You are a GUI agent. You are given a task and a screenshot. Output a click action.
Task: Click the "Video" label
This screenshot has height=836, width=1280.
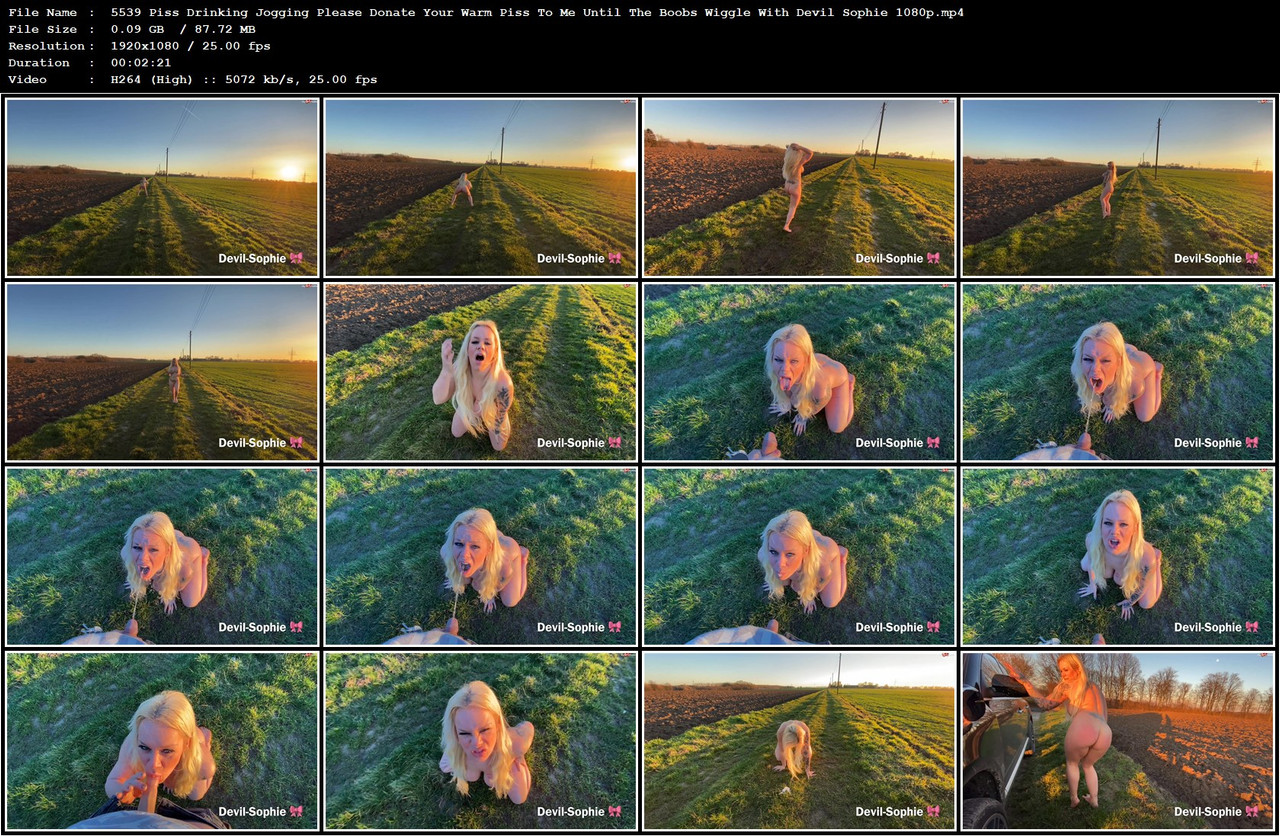point(27,79)
